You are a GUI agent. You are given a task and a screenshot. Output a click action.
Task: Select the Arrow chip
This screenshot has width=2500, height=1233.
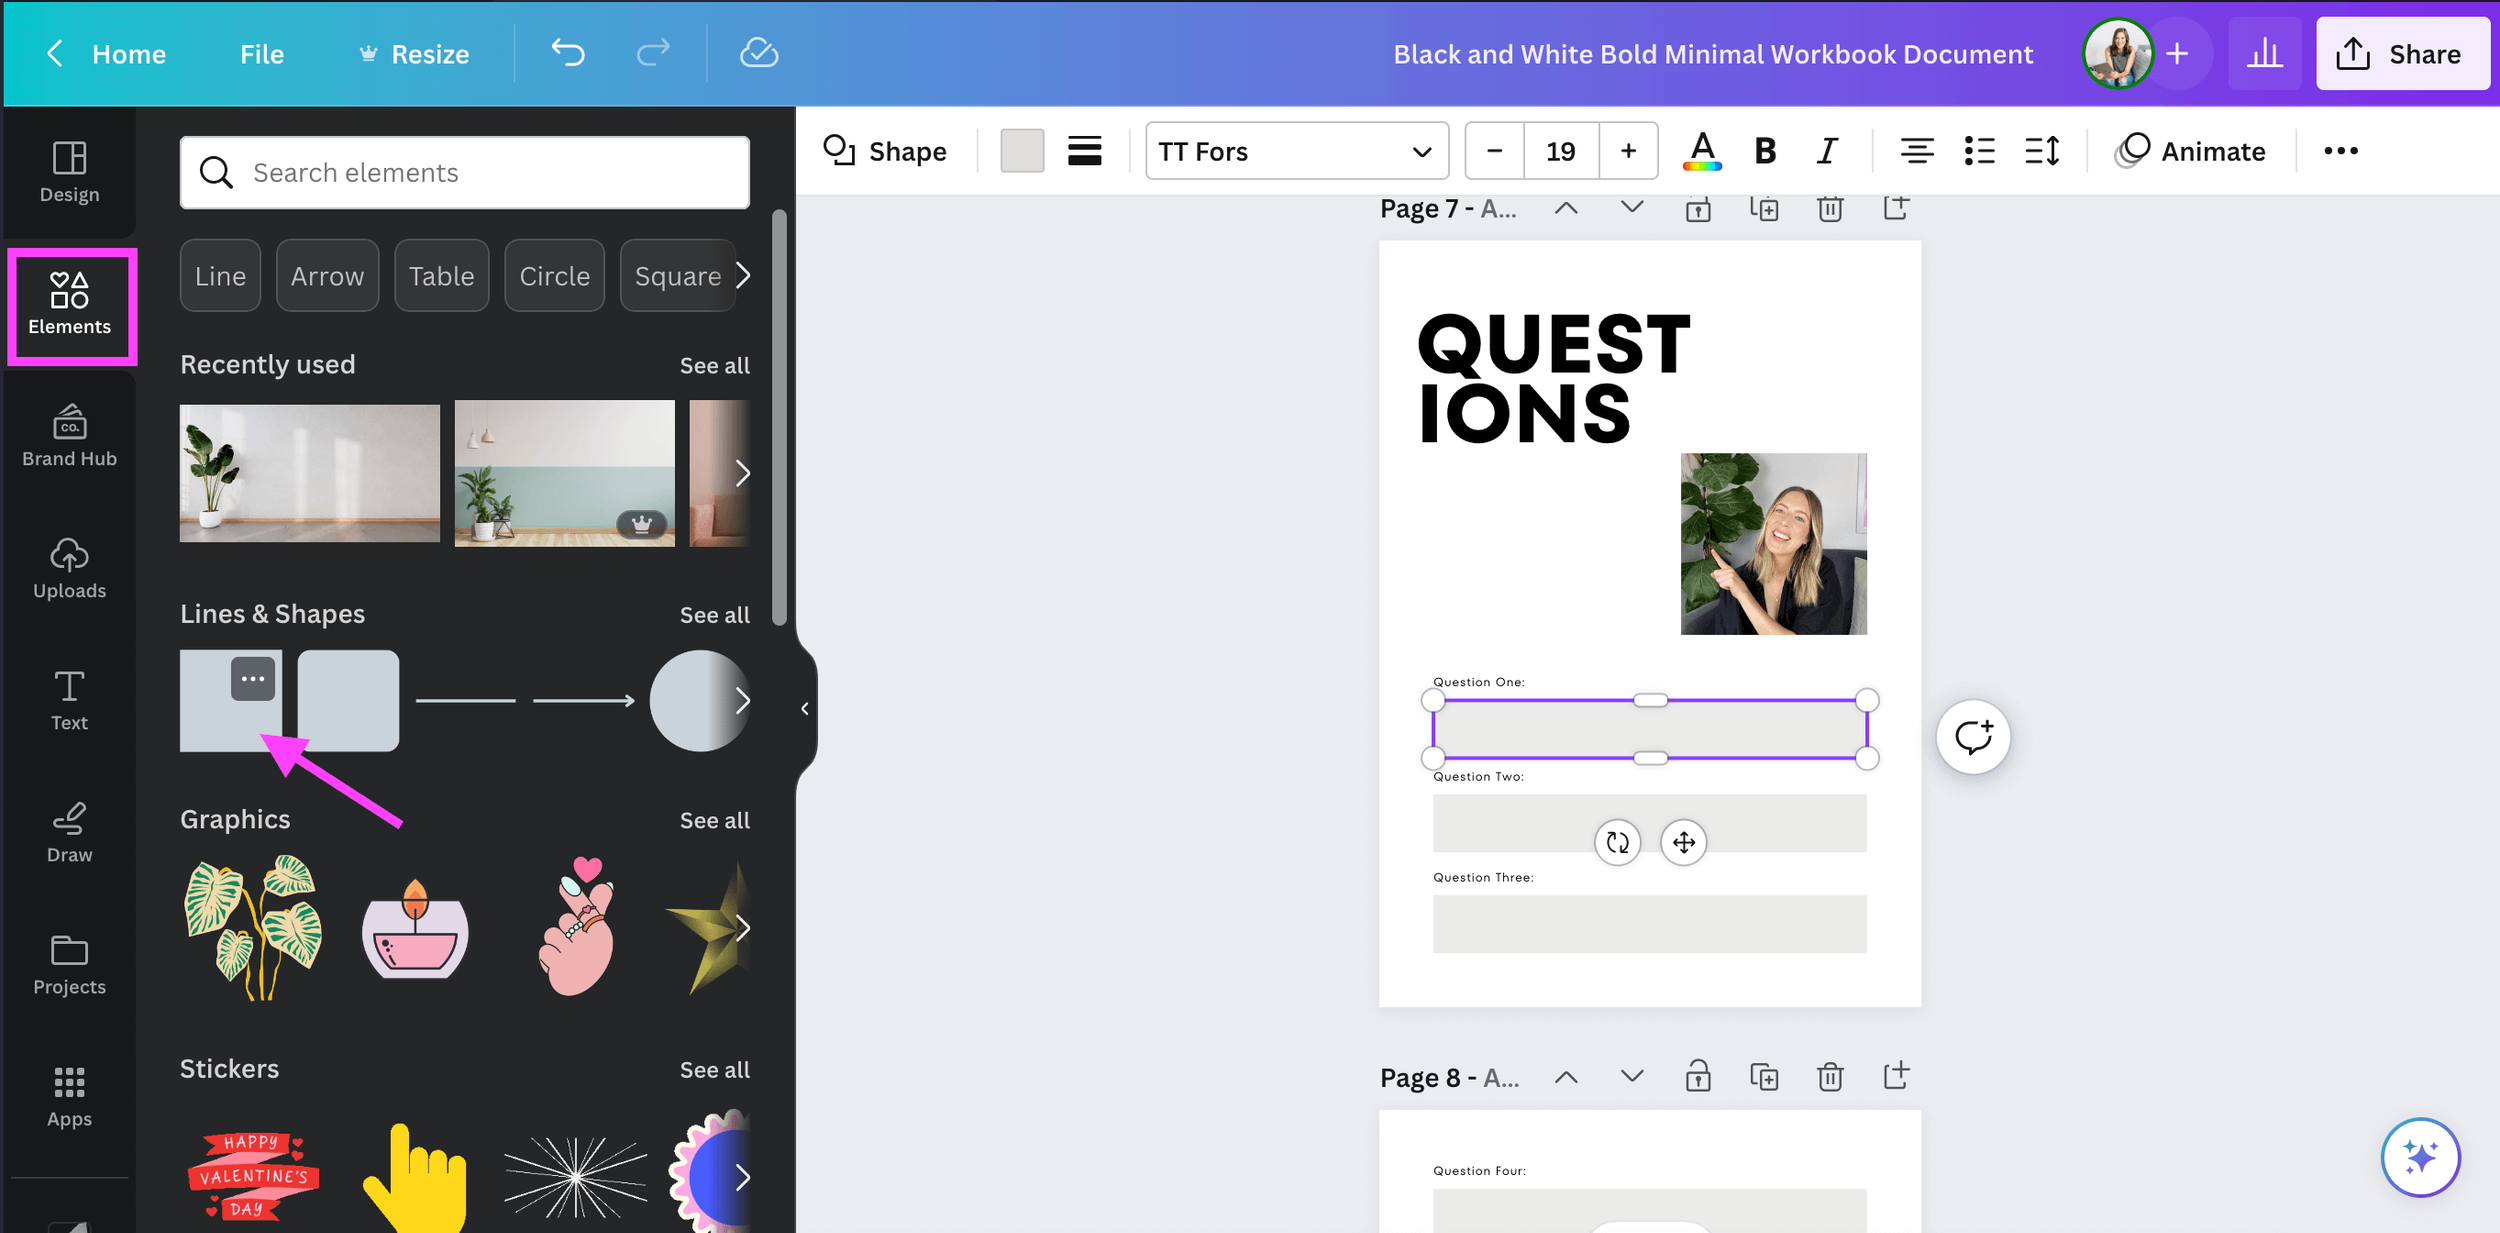(x=327, y=276)
